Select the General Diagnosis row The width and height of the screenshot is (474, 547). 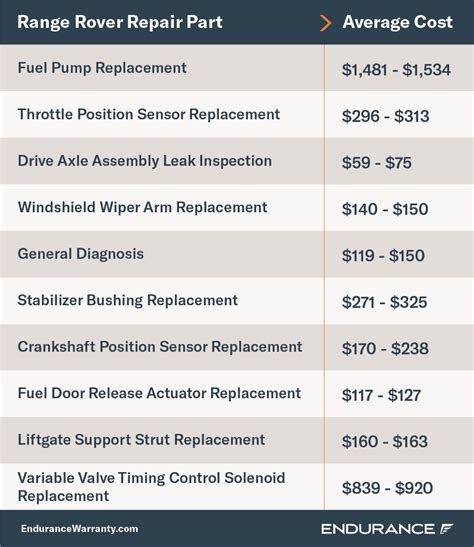pyautogui.click(x=237, y=254)
